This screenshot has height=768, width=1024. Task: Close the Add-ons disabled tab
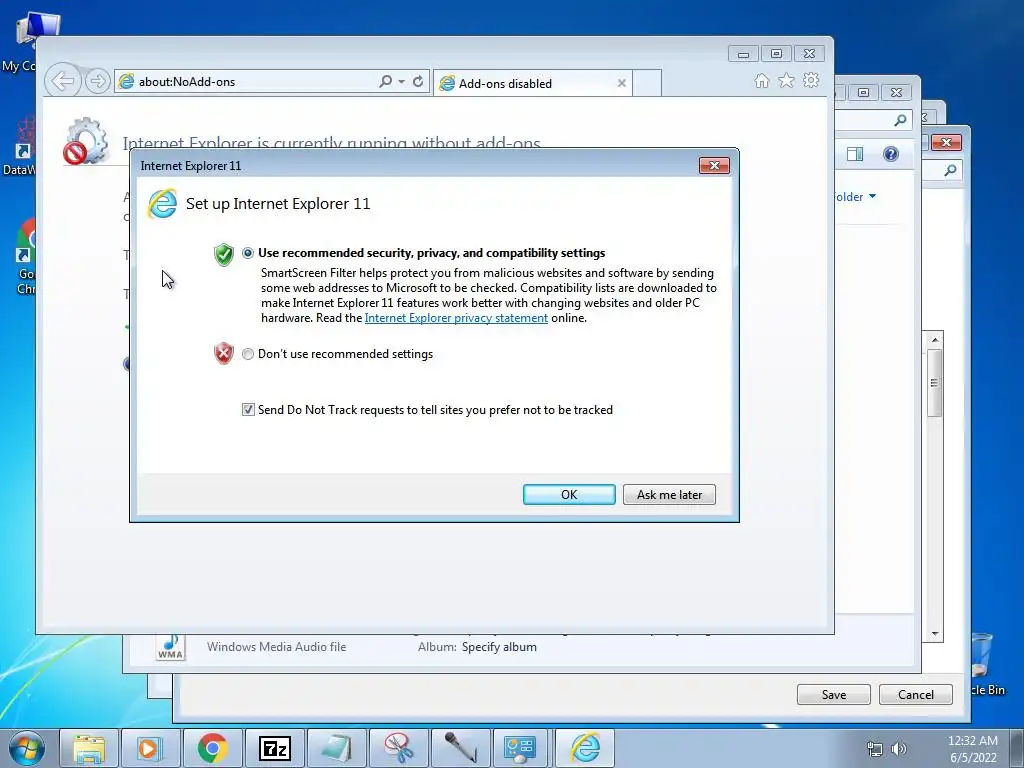point(622,84)
